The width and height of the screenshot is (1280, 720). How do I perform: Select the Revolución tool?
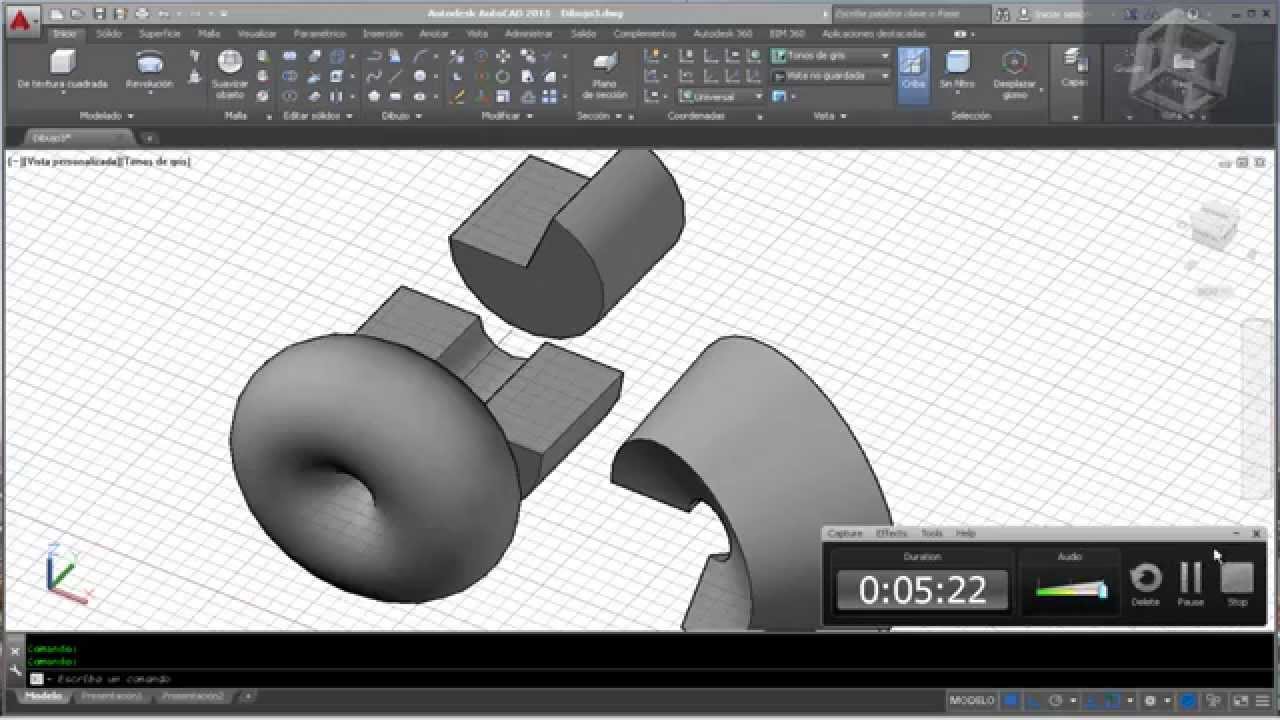coord(150,70)
